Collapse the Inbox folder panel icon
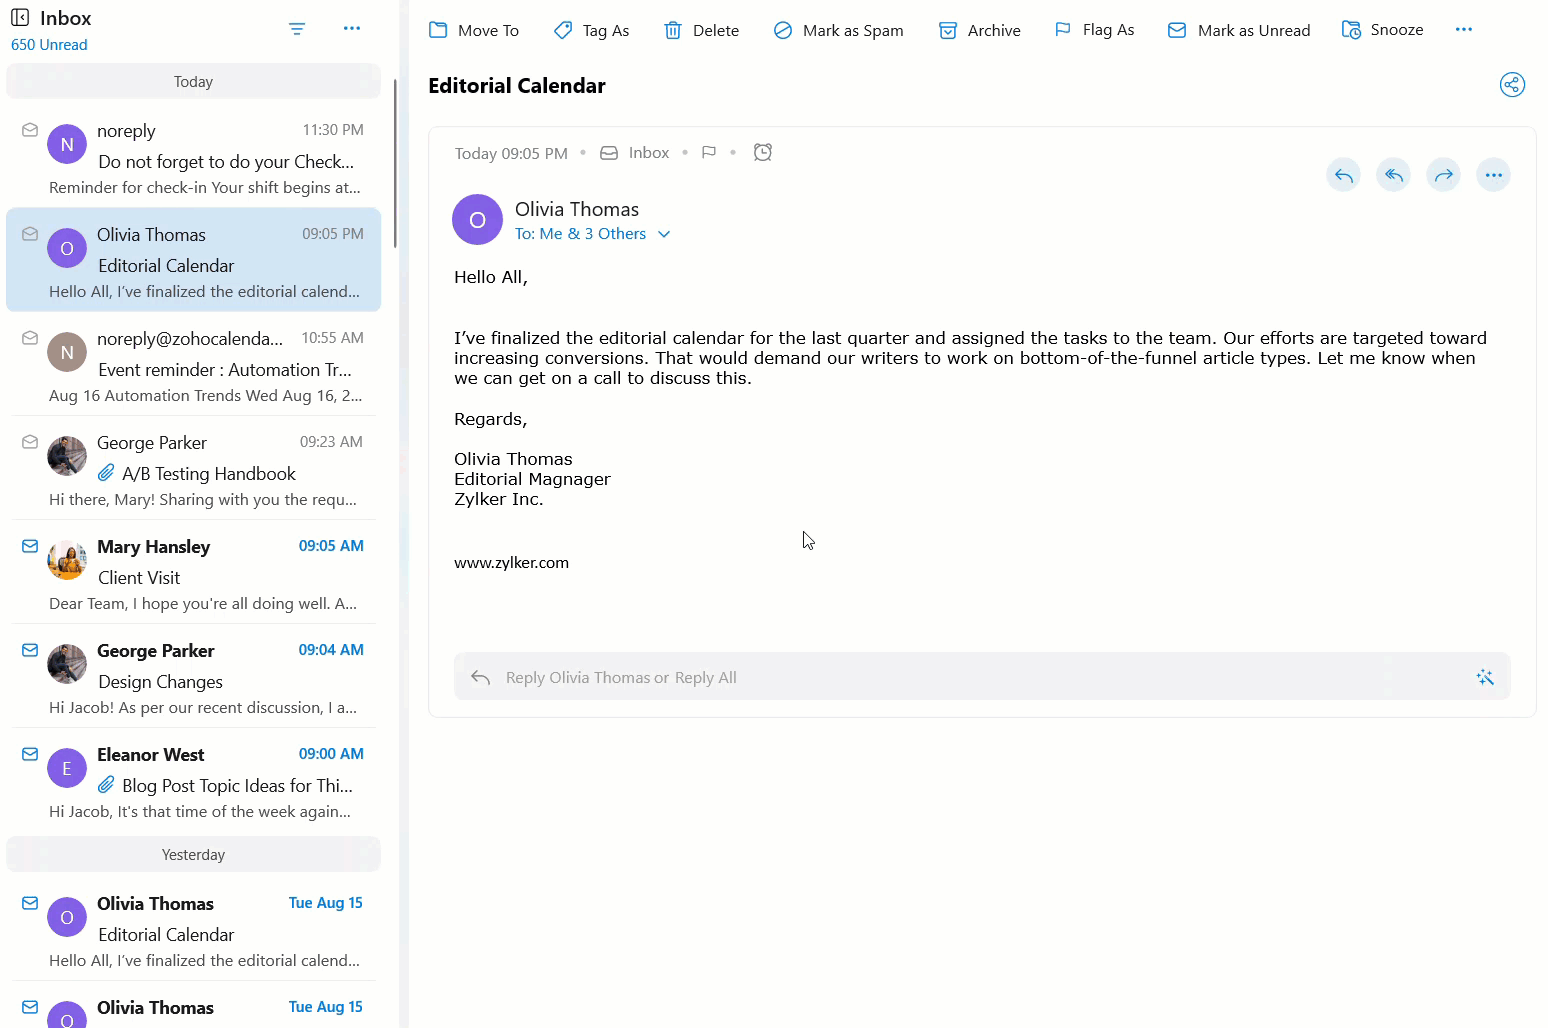This screenshot has width=1548, height=1028. click(x=20, y=18)
